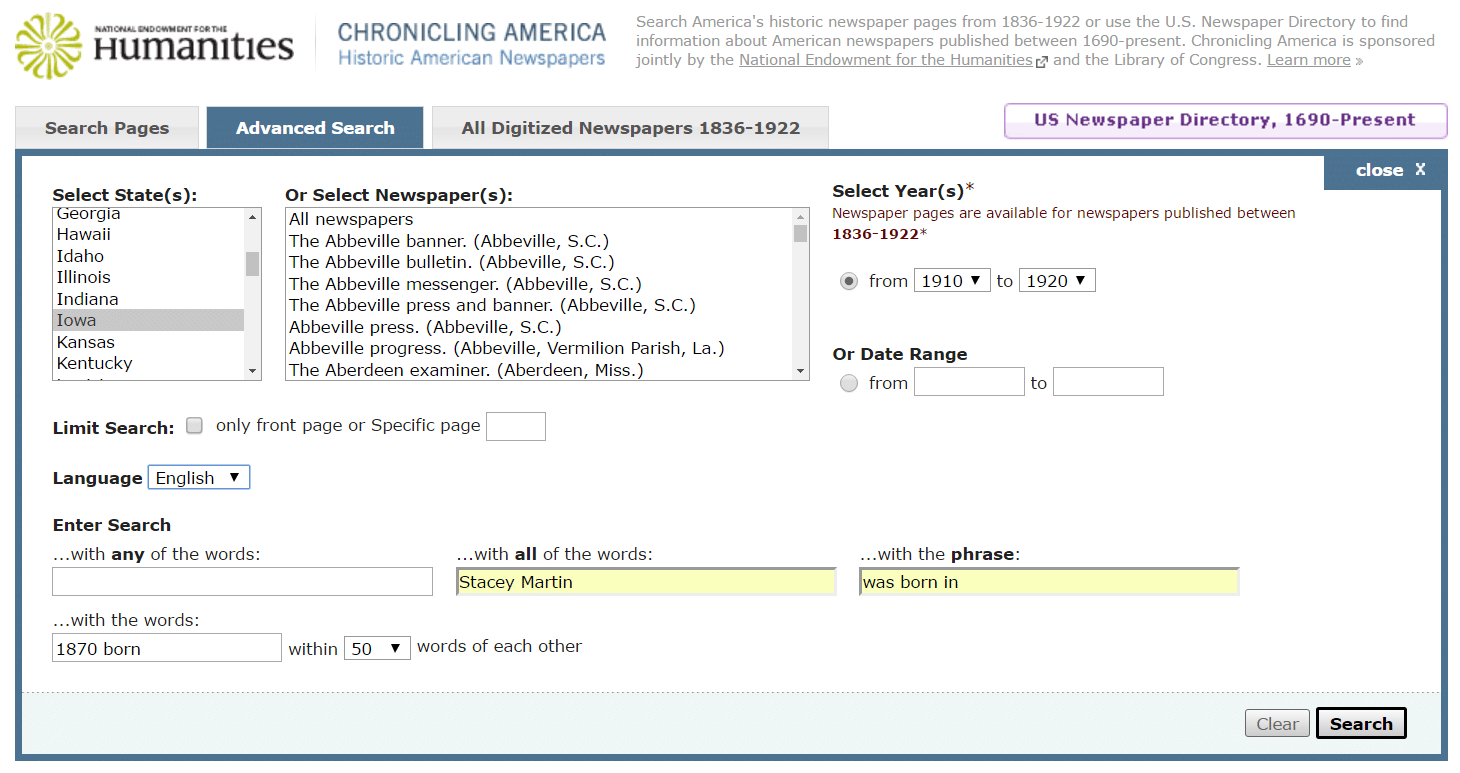Check the only front page checkbox

pos(194,425)
